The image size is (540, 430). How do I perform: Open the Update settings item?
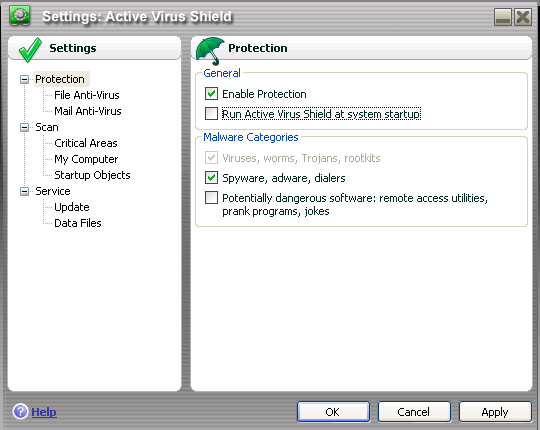(x=72, y=207)
